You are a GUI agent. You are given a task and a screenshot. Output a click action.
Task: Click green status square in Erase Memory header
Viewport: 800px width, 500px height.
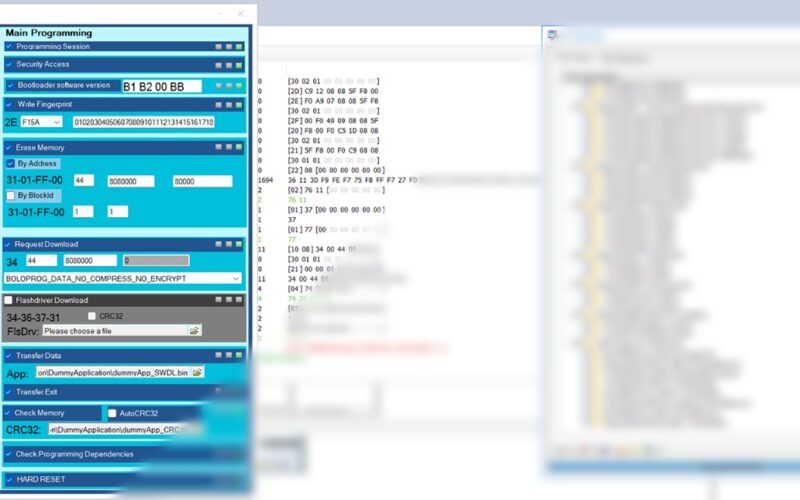point(238,147)
